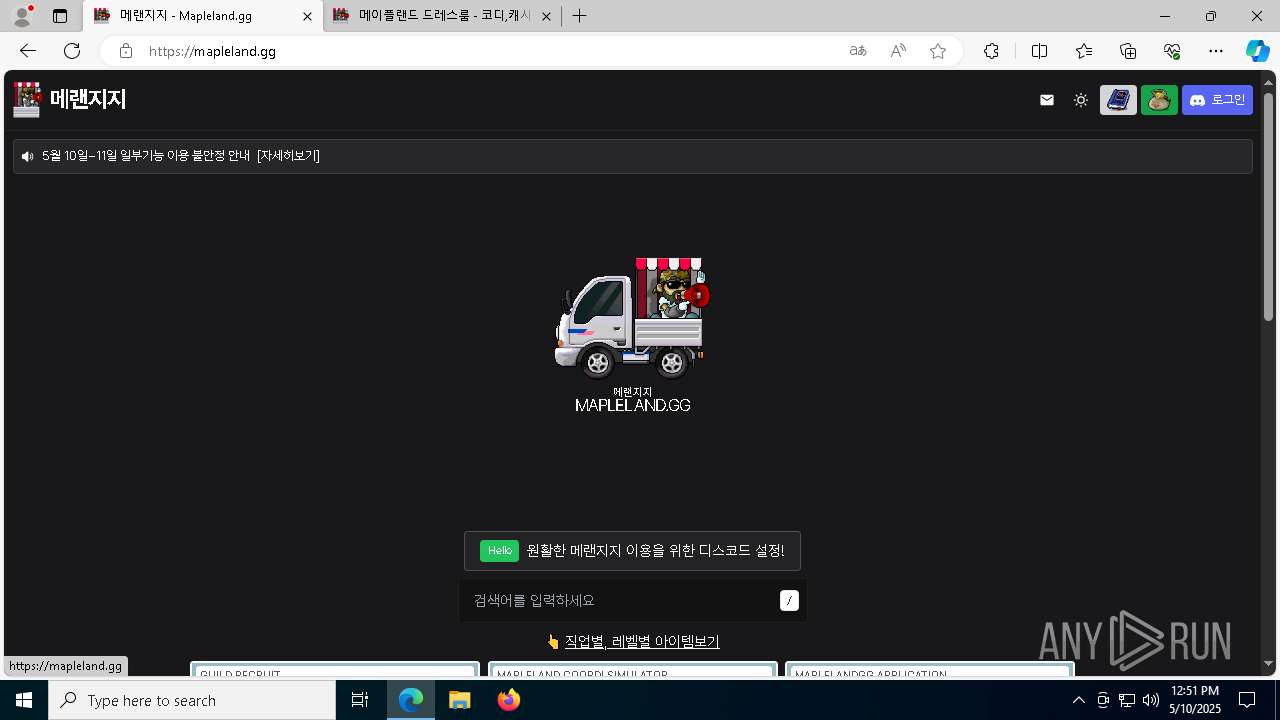
Task: Open the green money bag icon button
Action: (x=1159, y=100)
